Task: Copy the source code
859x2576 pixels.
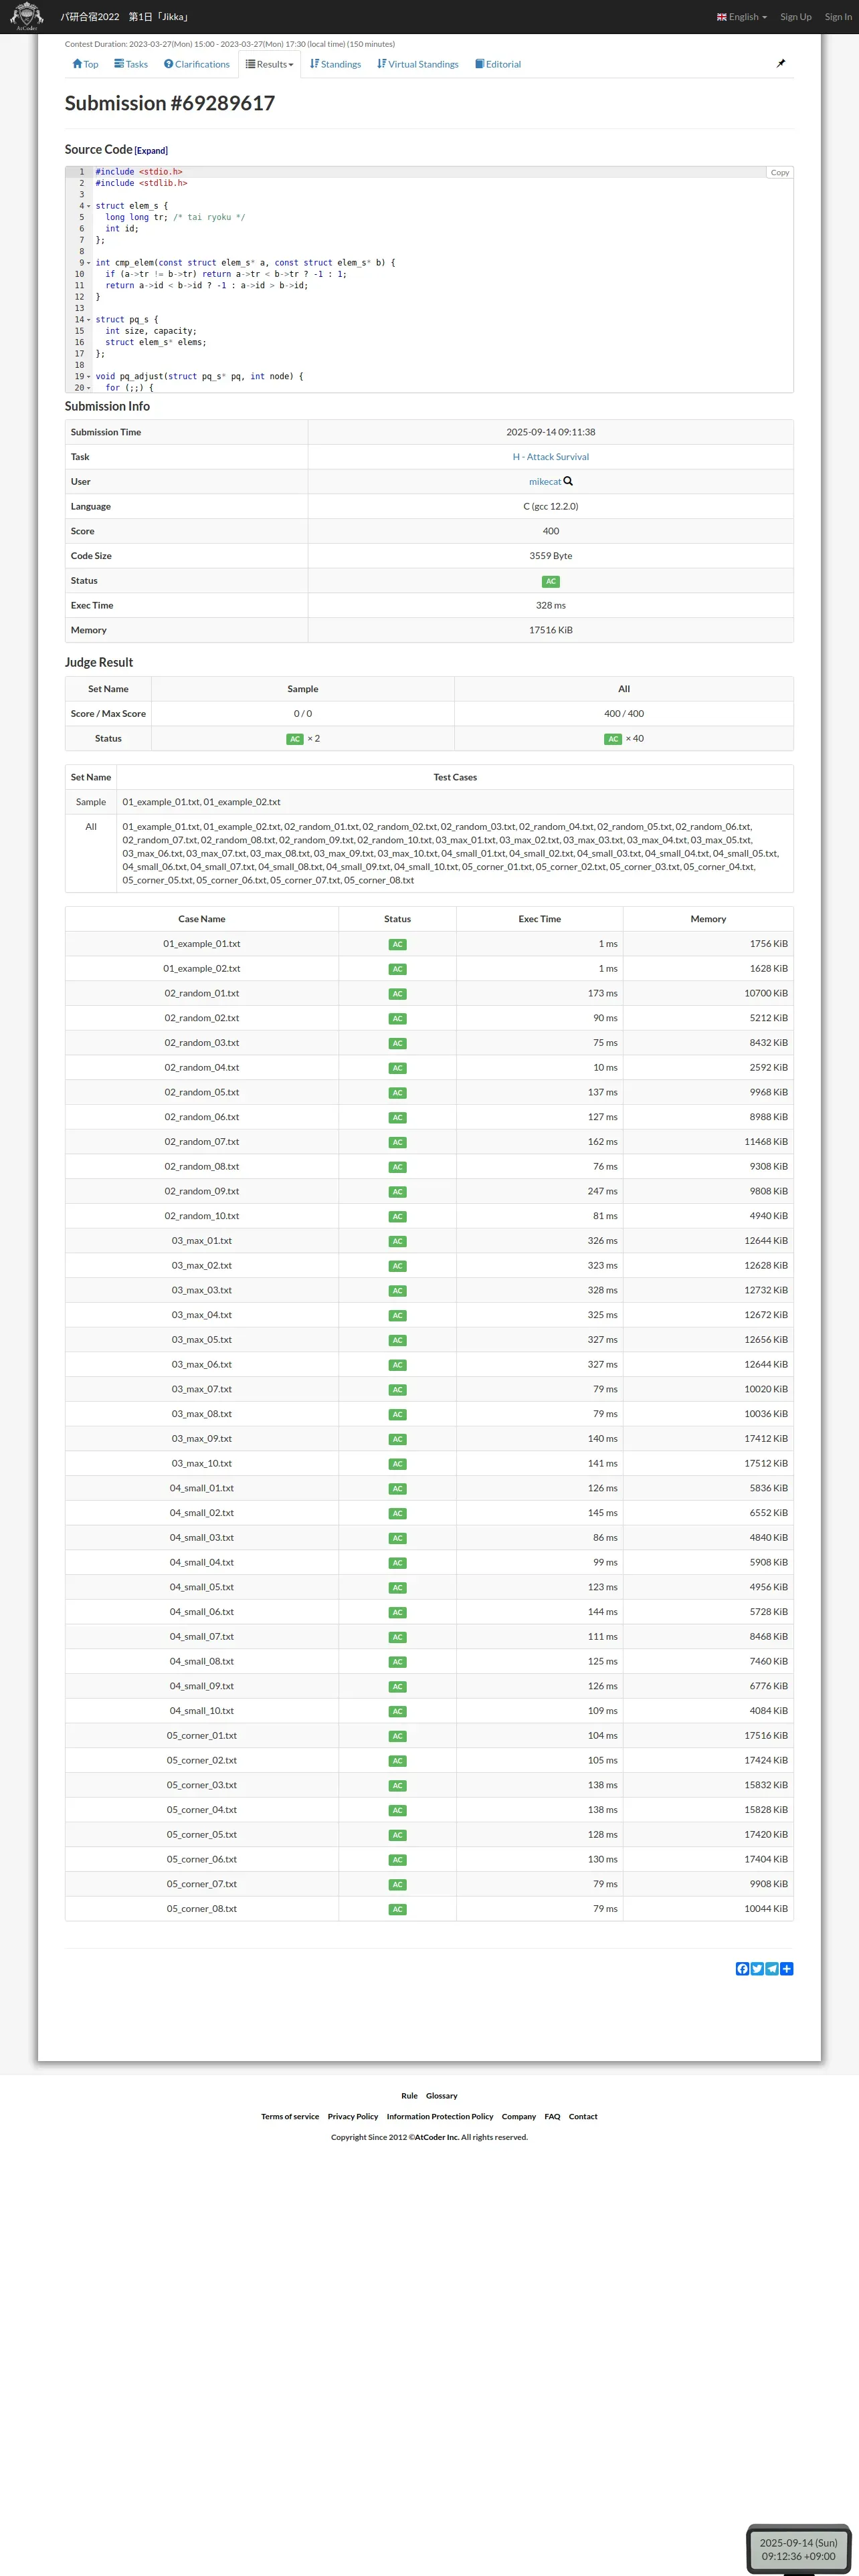Action: click(x=779, y=172)
